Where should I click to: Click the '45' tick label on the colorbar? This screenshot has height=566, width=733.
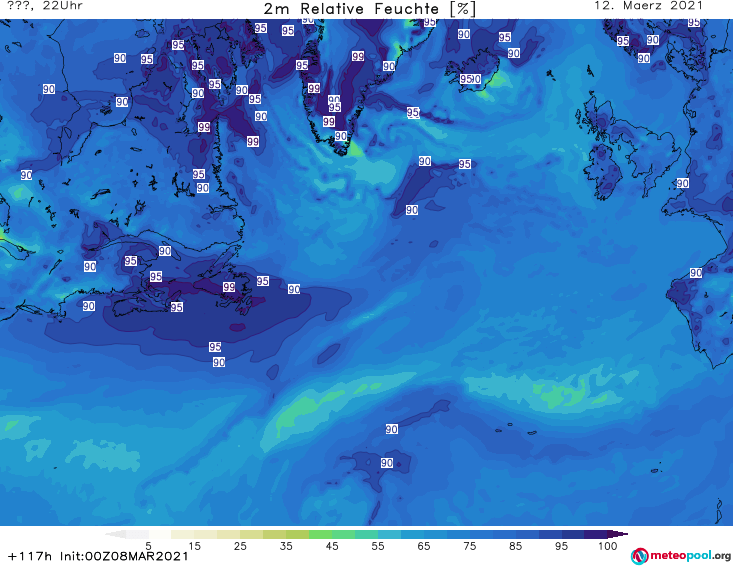(331, 546)
